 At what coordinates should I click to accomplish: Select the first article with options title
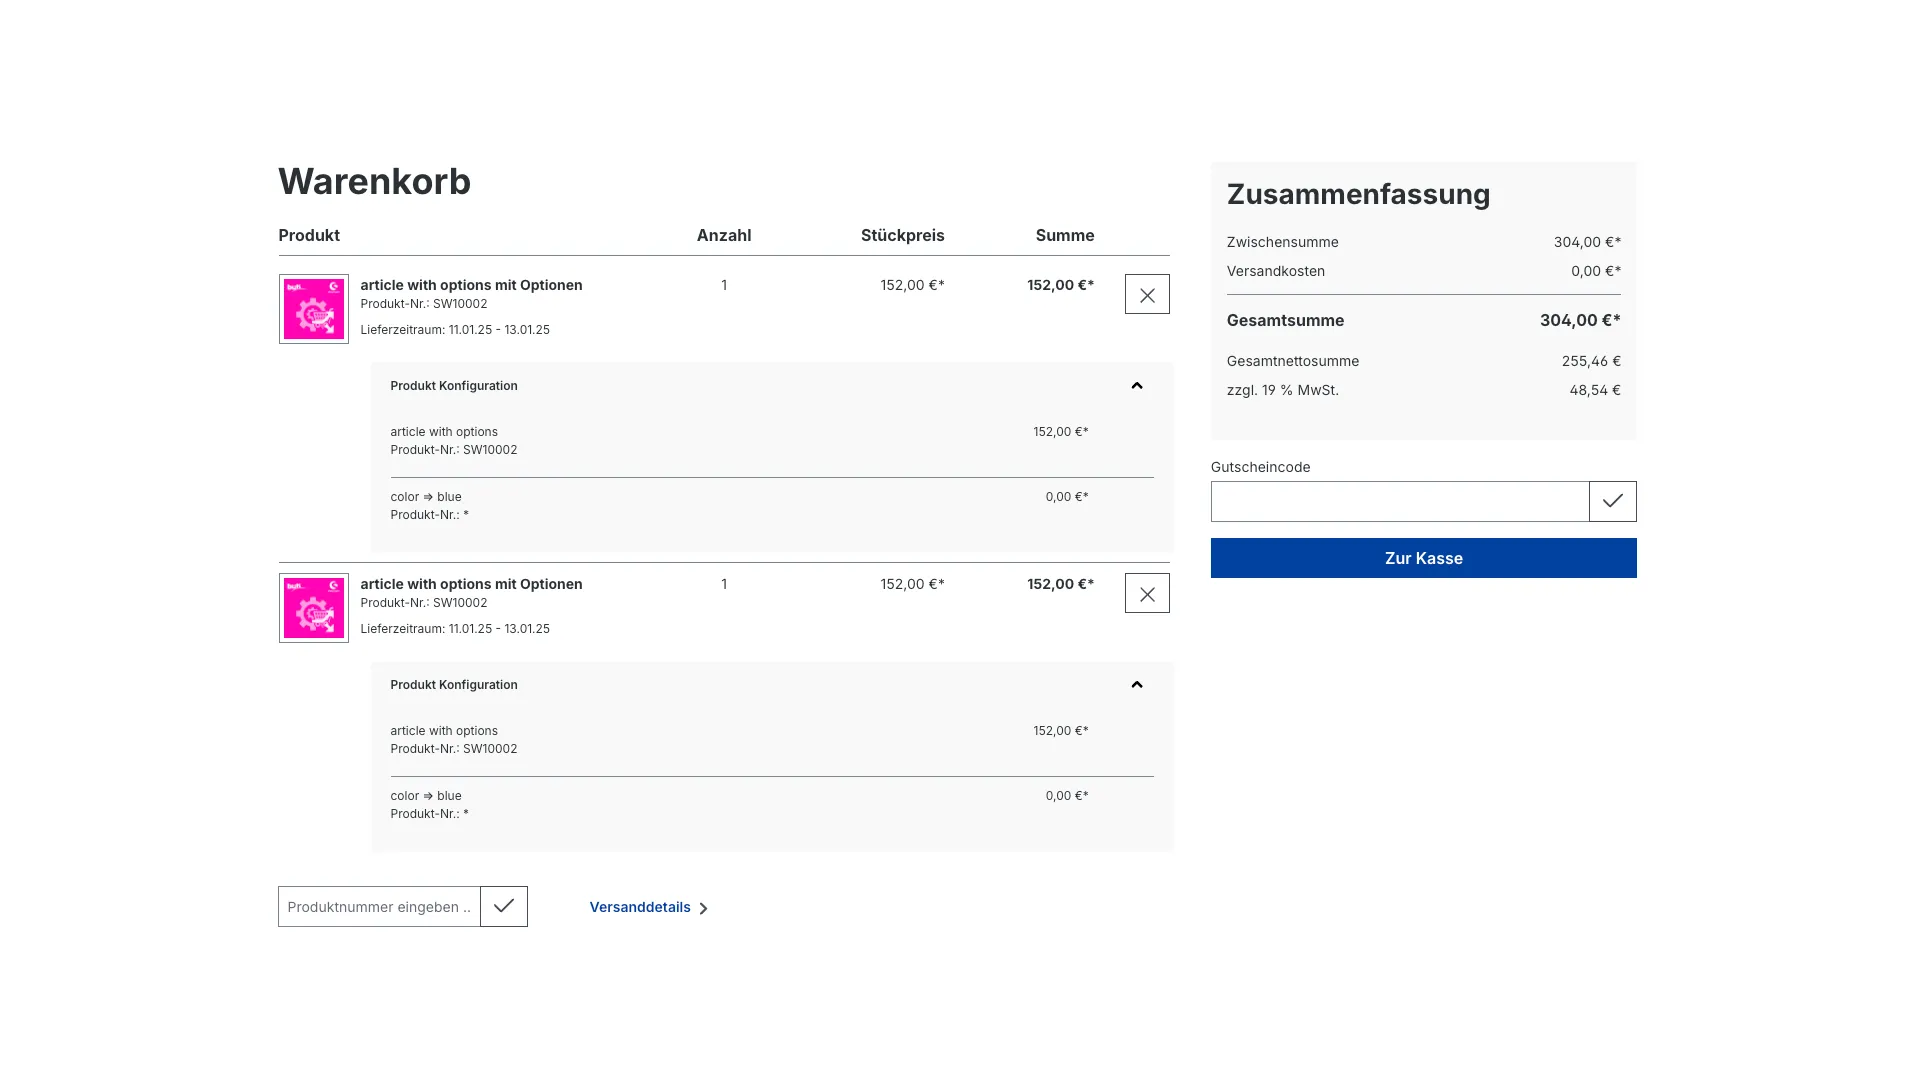(471, 285)
